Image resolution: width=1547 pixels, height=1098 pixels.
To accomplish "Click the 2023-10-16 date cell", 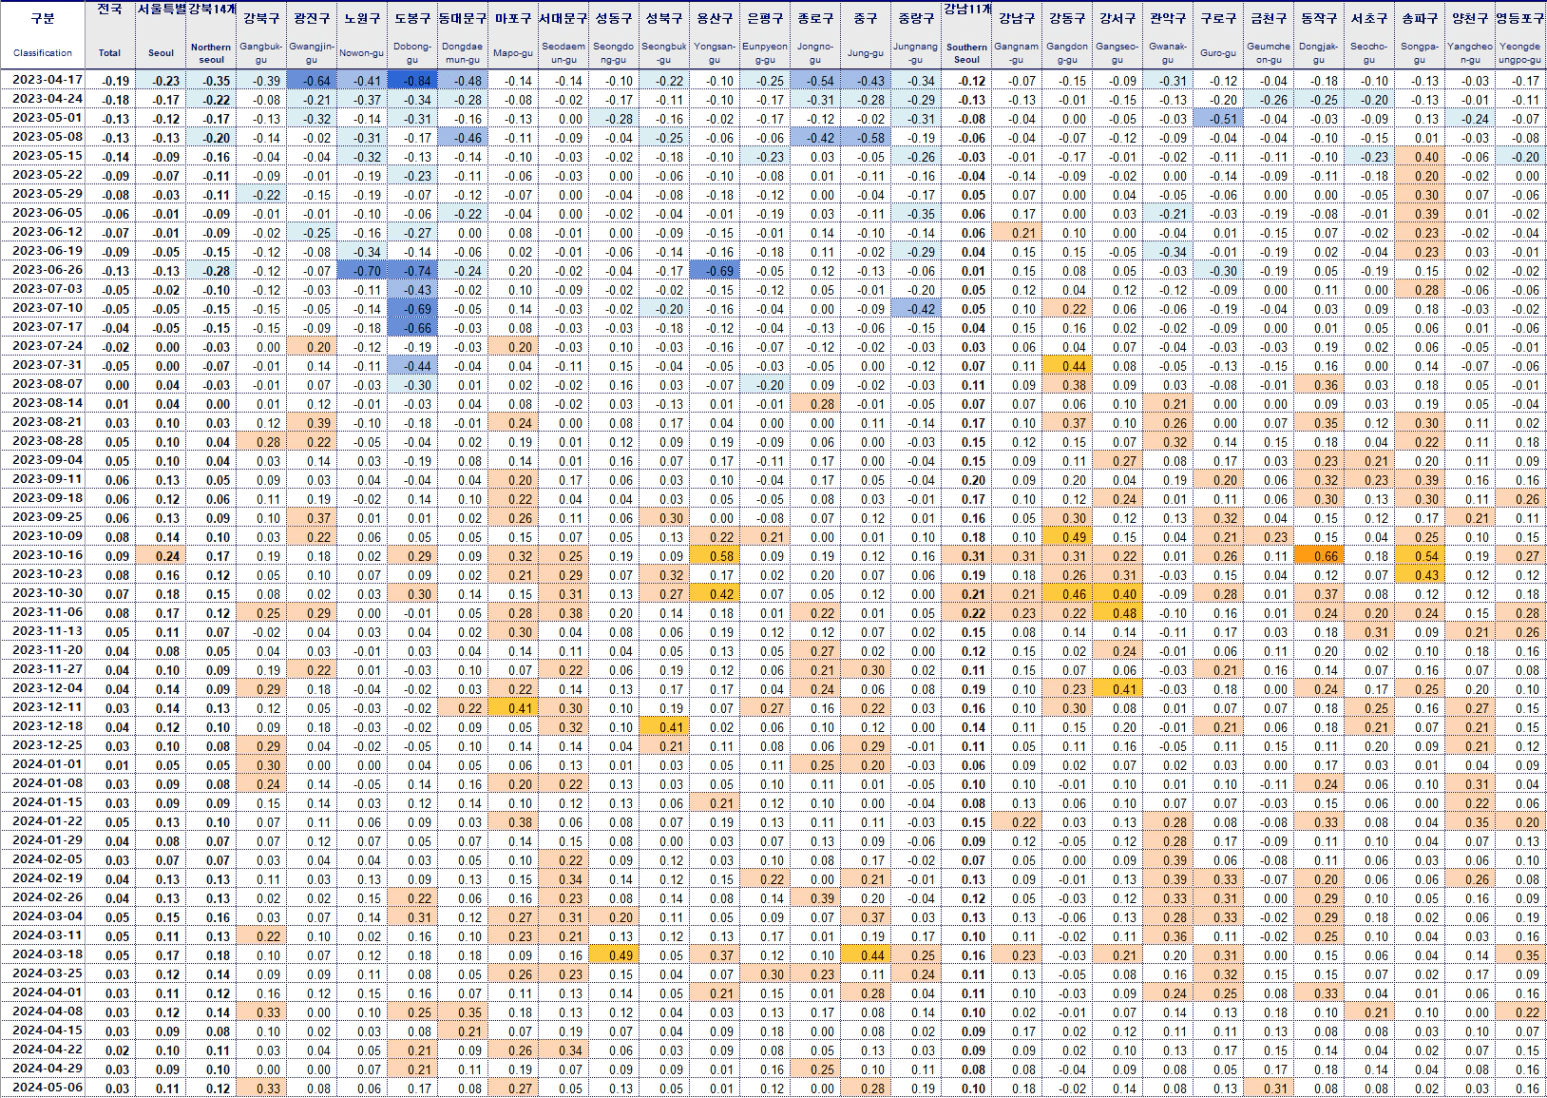I will coord(47,555).
